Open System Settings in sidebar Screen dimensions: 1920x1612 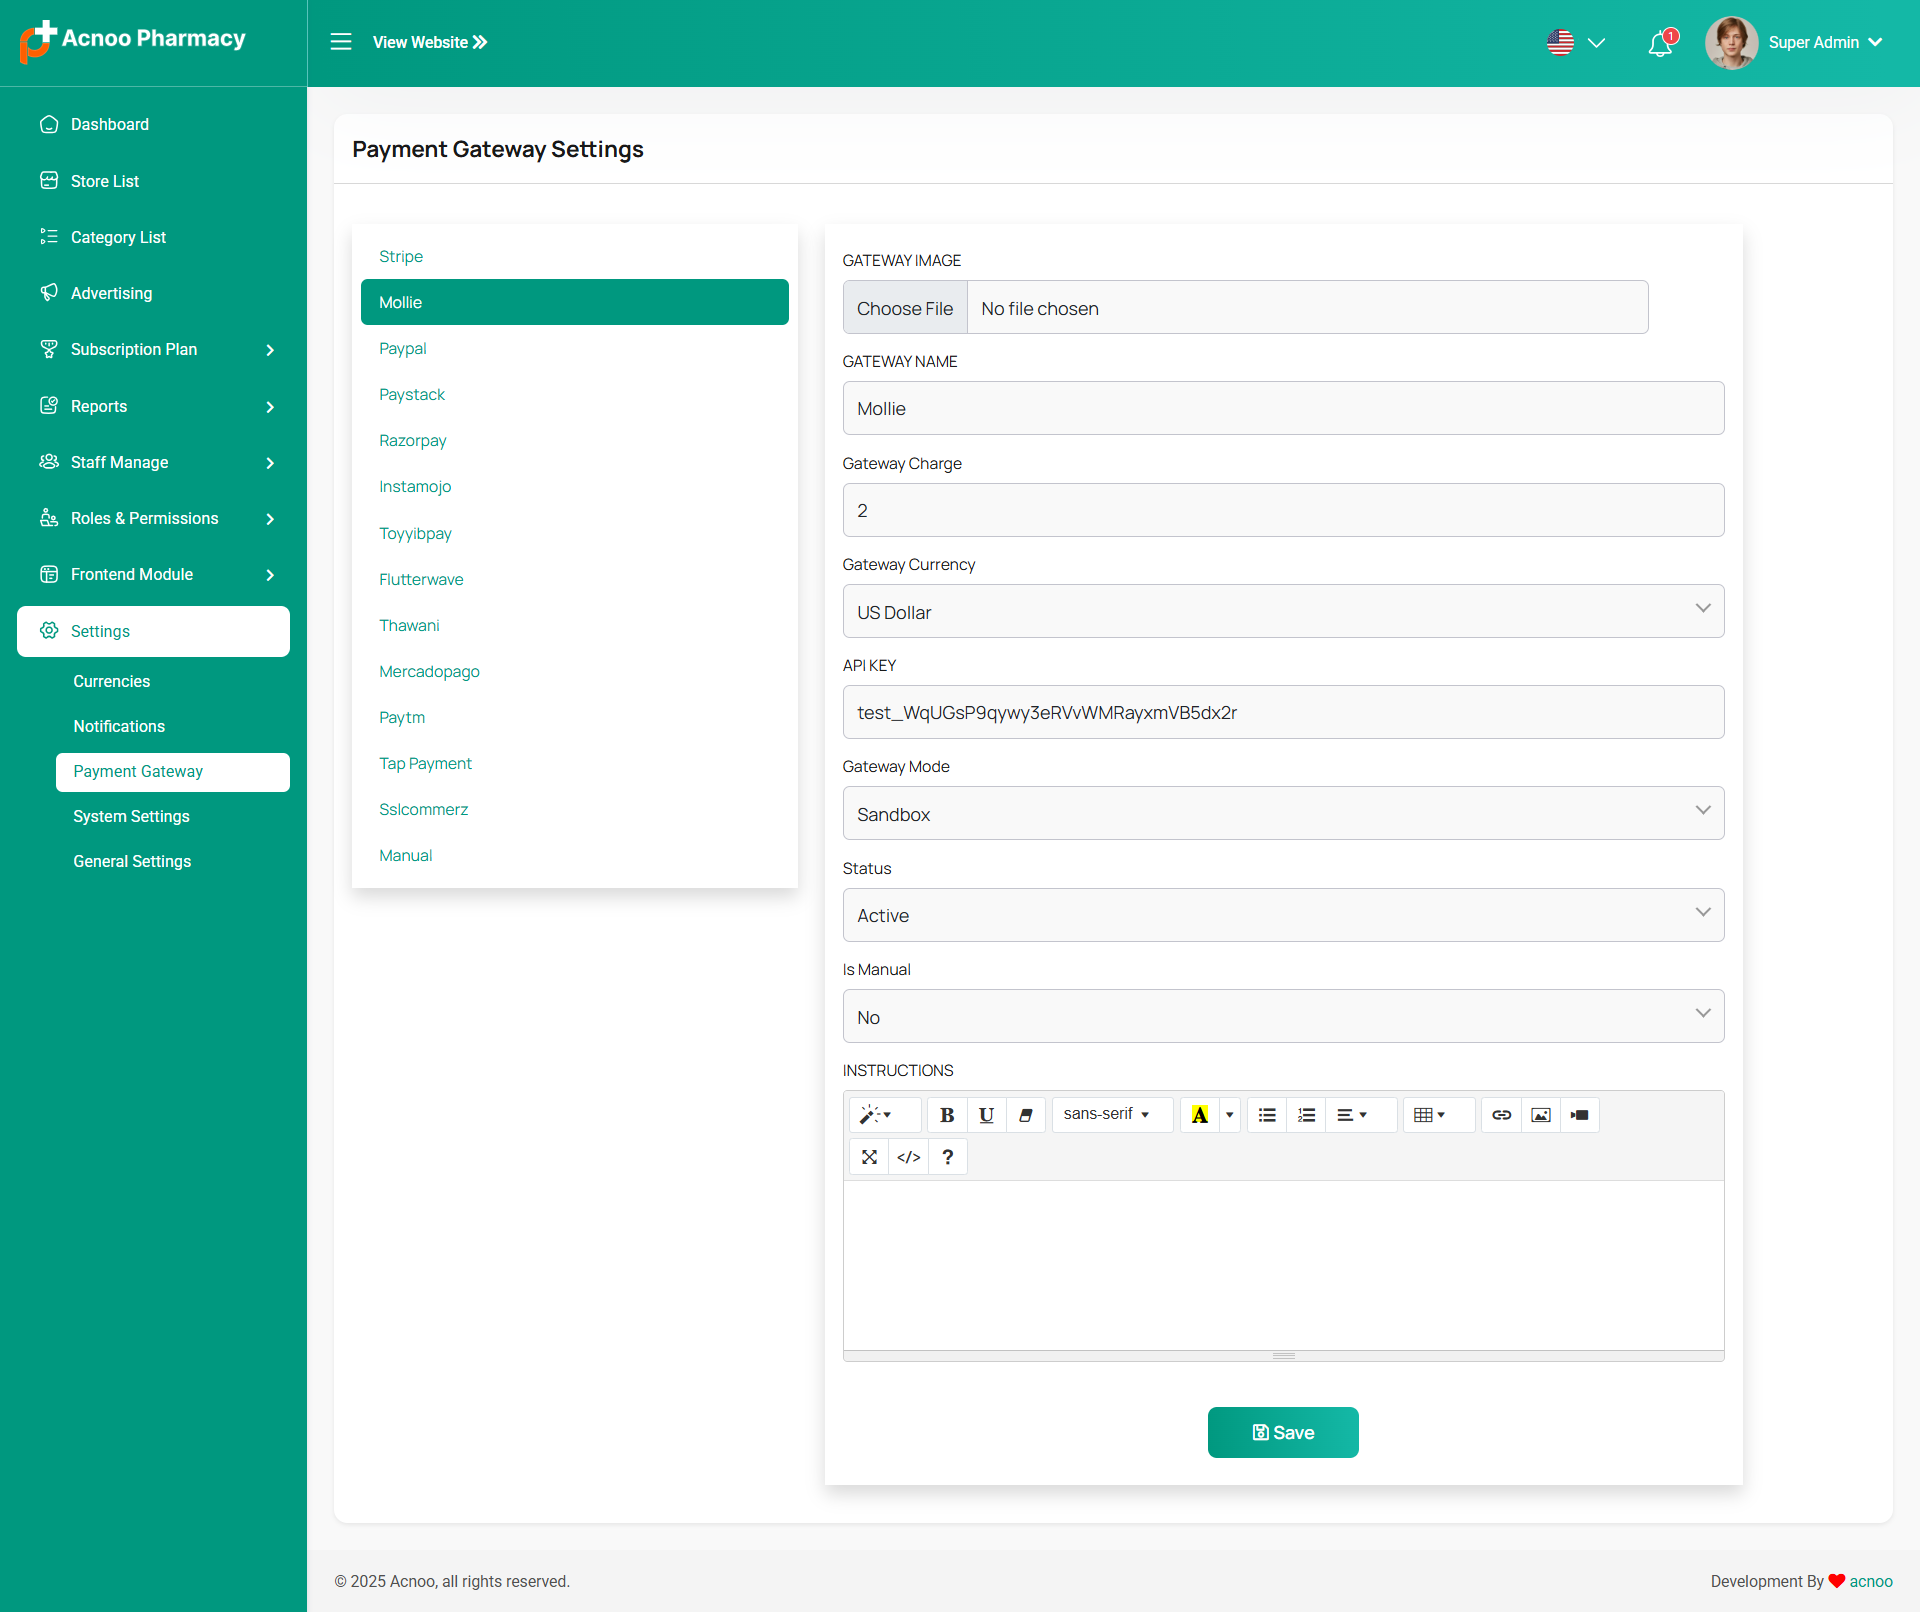coord(131,817)
